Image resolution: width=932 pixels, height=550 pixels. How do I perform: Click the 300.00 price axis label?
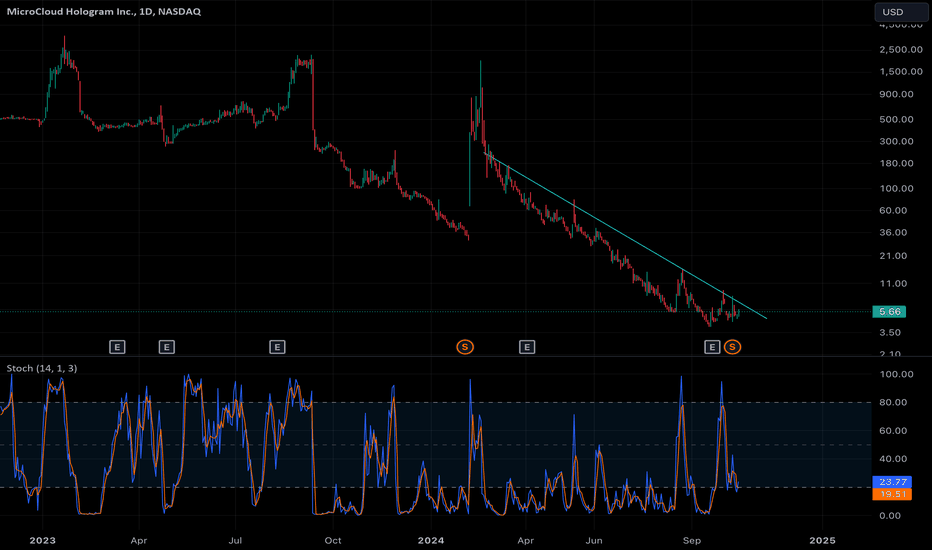coord(896,141)
